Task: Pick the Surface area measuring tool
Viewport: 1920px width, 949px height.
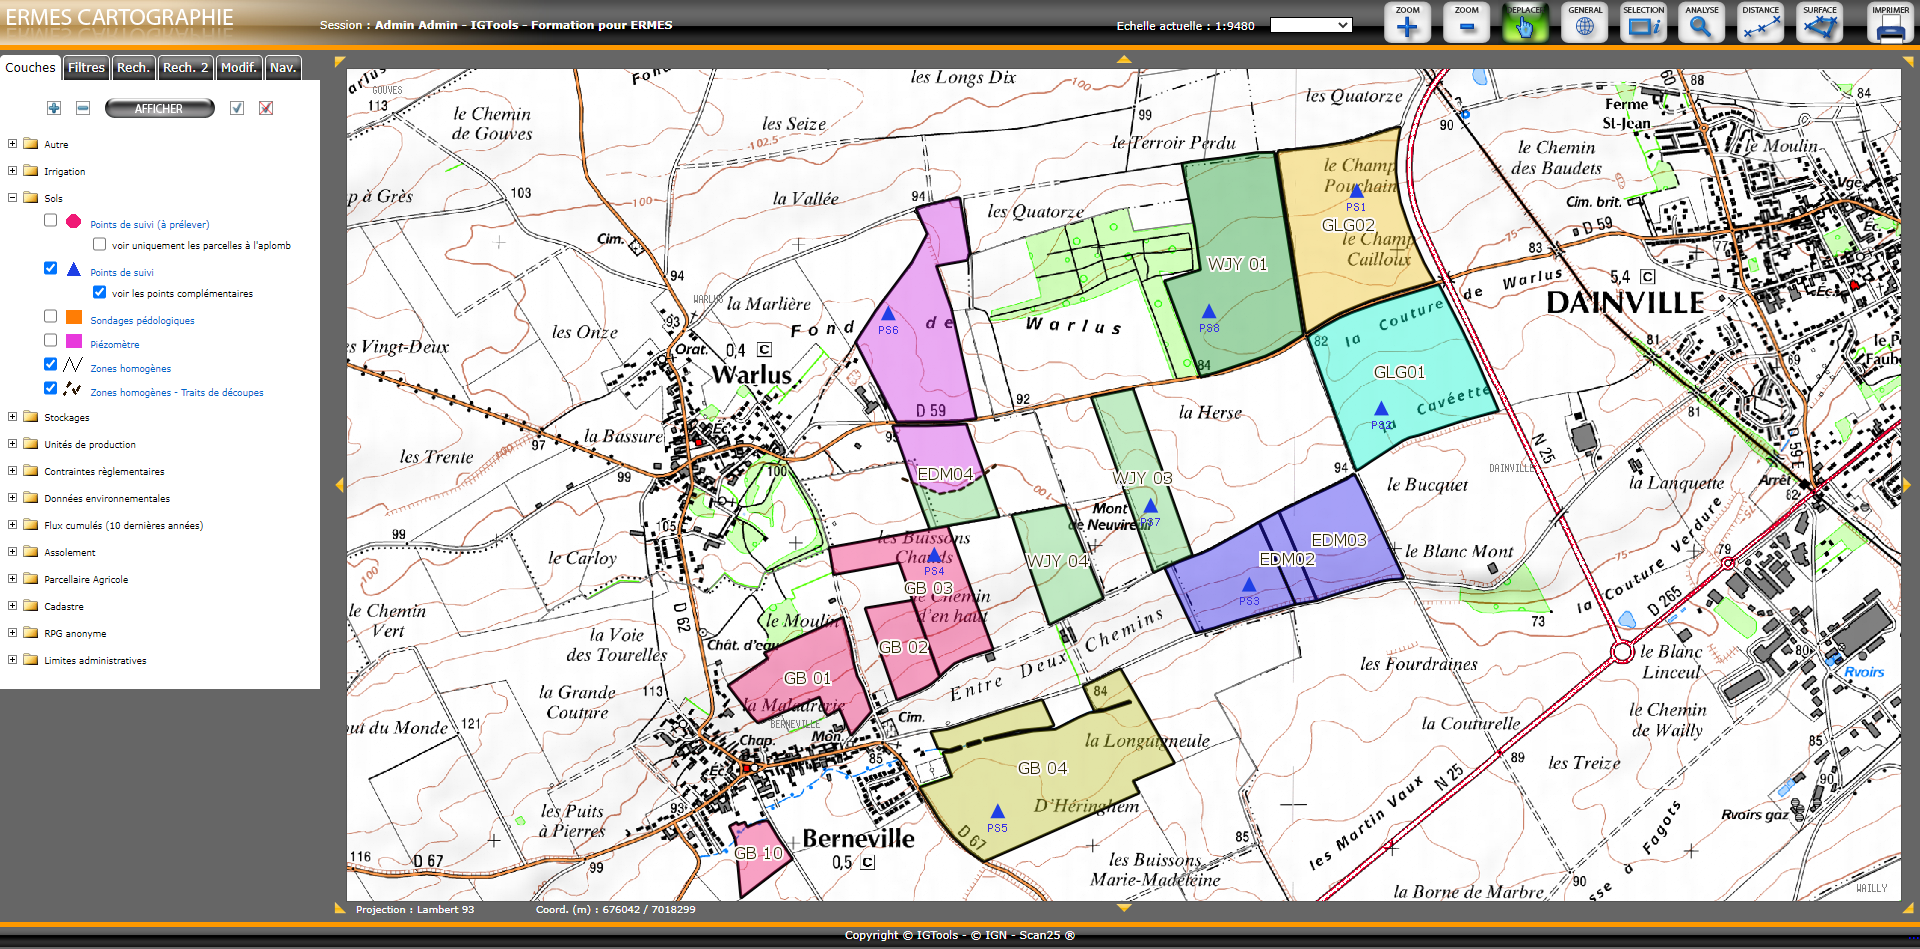Action: (x=1819, y=23)
